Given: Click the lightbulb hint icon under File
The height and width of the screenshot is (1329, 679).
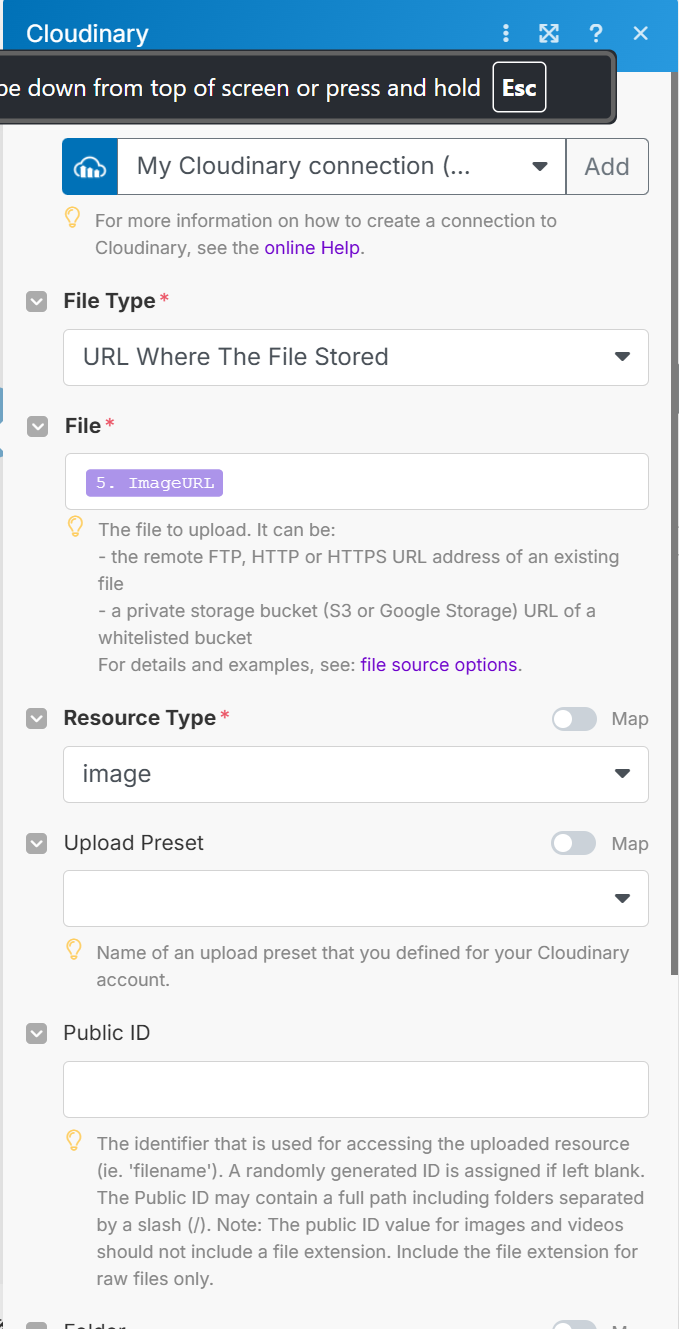Looking at the screenshot, I should tap(75, 527).
